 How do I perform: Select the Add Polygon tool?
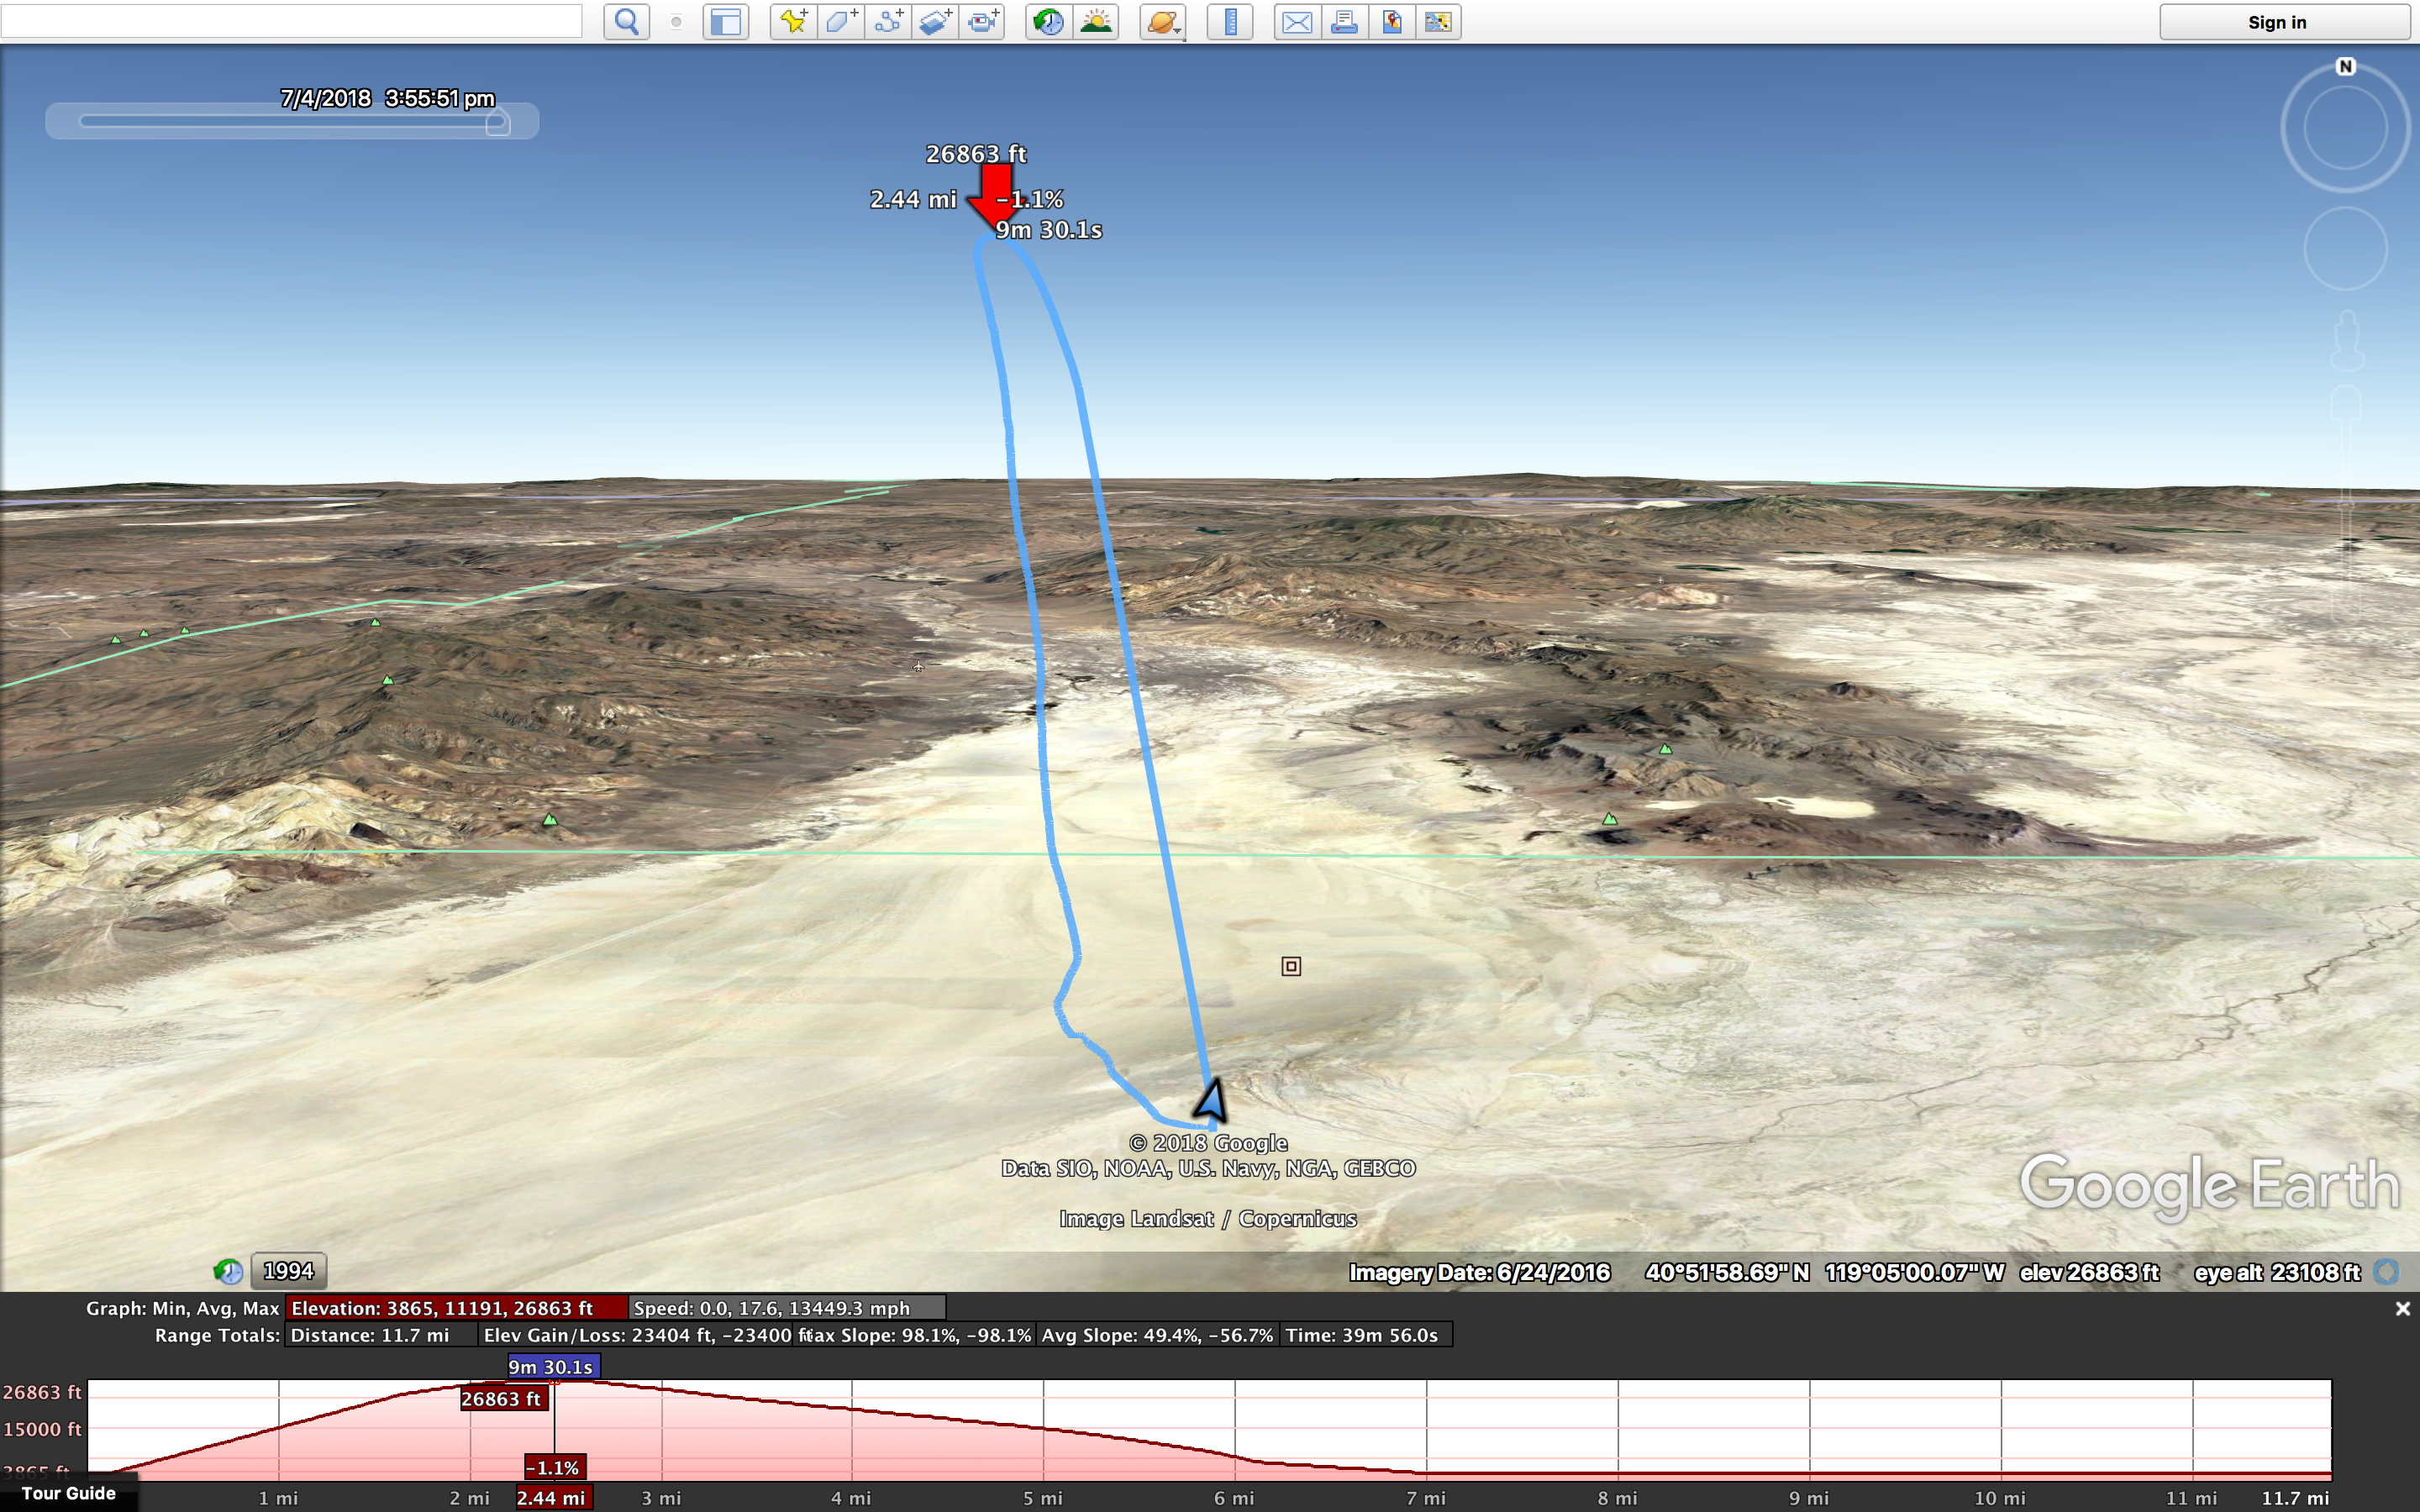click(840, 22)
